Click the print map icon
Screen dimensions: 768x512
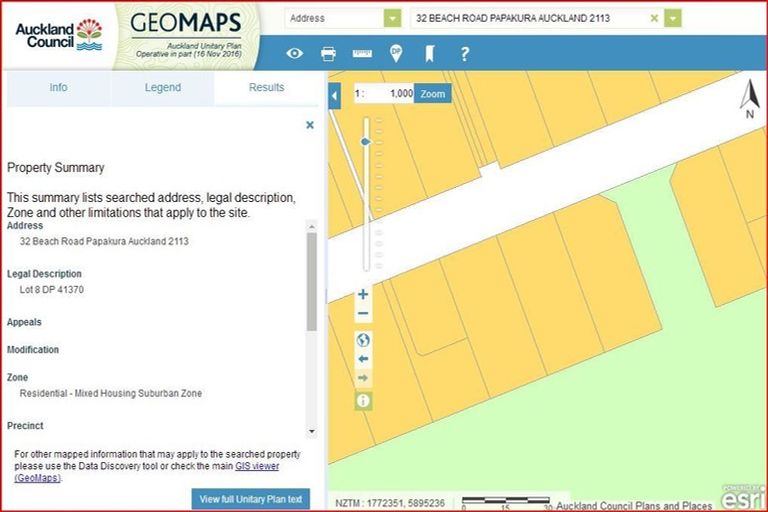tap(328, 54)
